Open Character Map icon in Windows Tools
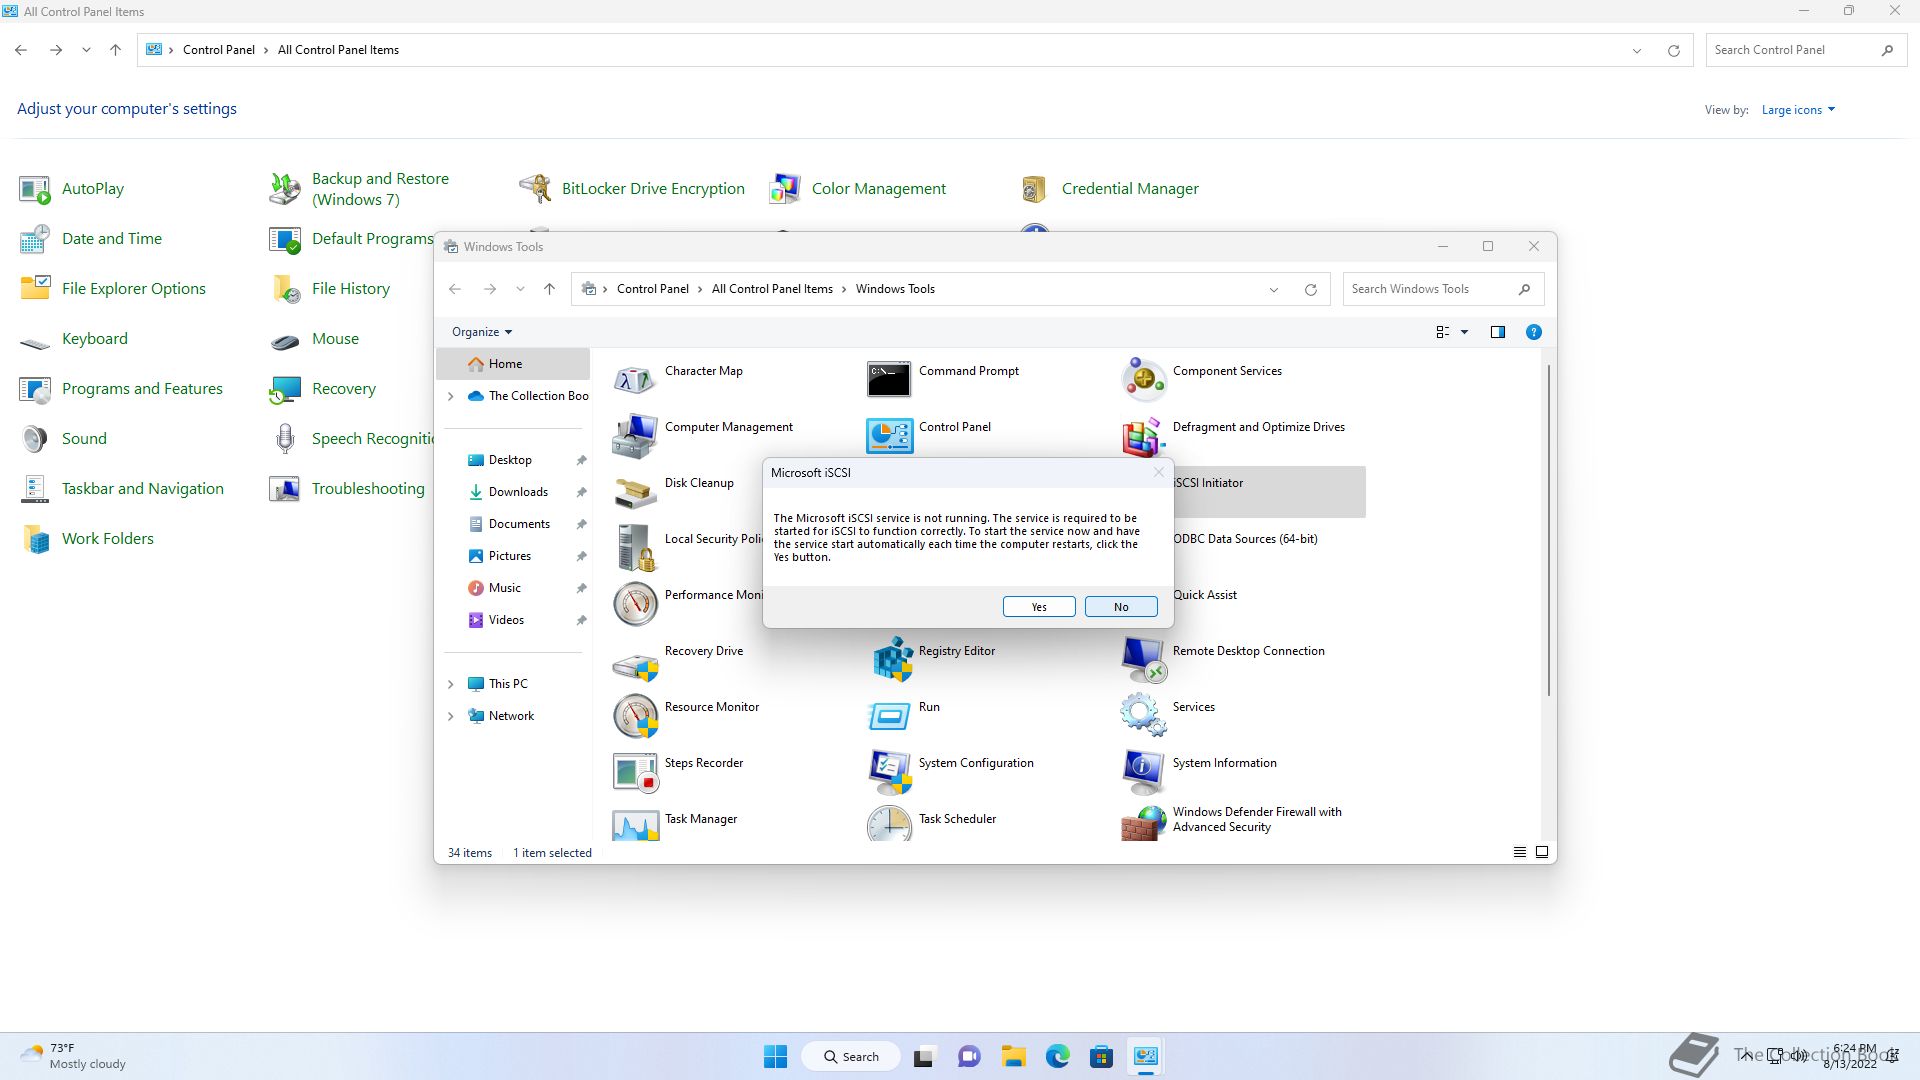The height and width of the screenshot is (1080, 1920). coord(635,380)
